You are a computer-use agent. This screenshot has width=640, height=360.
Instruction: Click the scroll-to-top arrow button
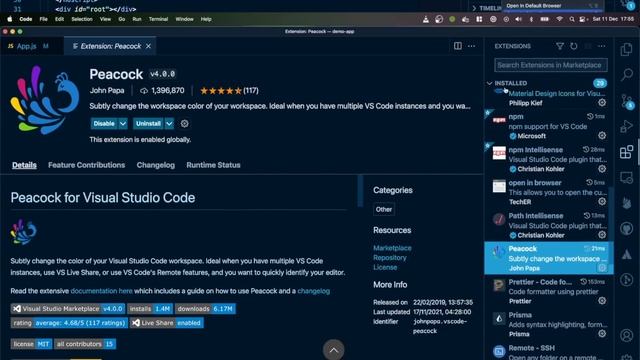[333, 350]
